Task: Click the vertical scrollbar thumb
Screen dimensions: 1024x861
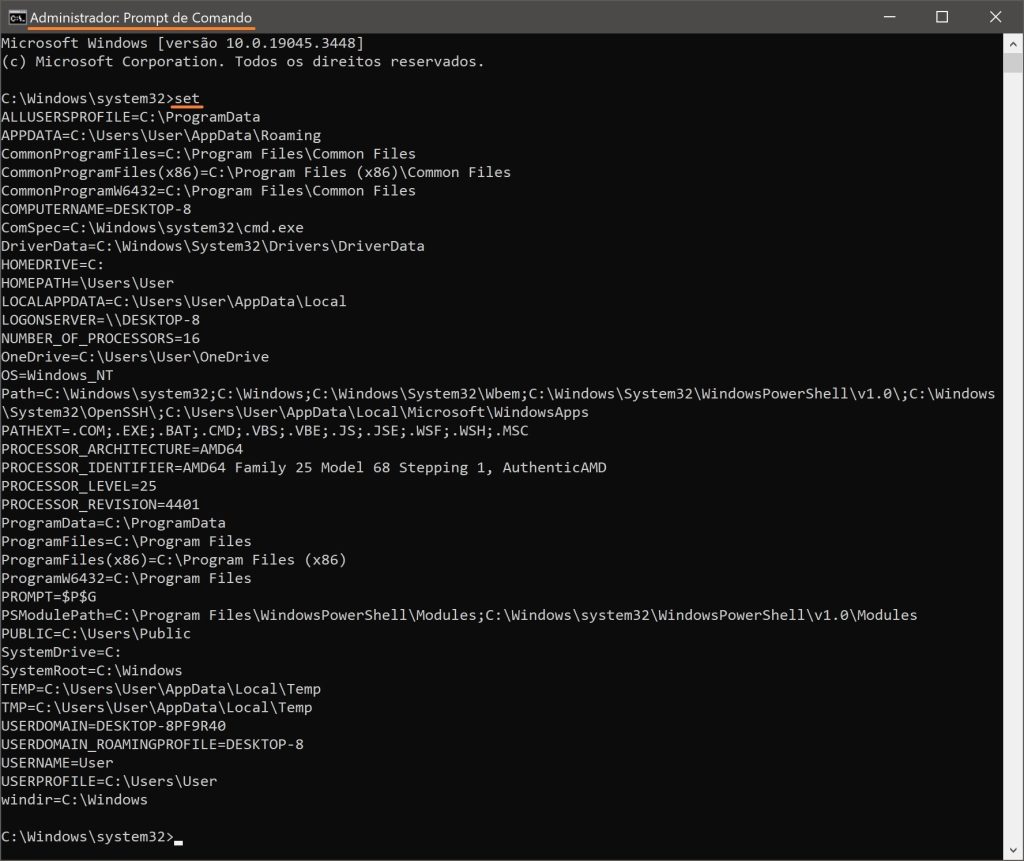Action: click(x=1011, y=64)
